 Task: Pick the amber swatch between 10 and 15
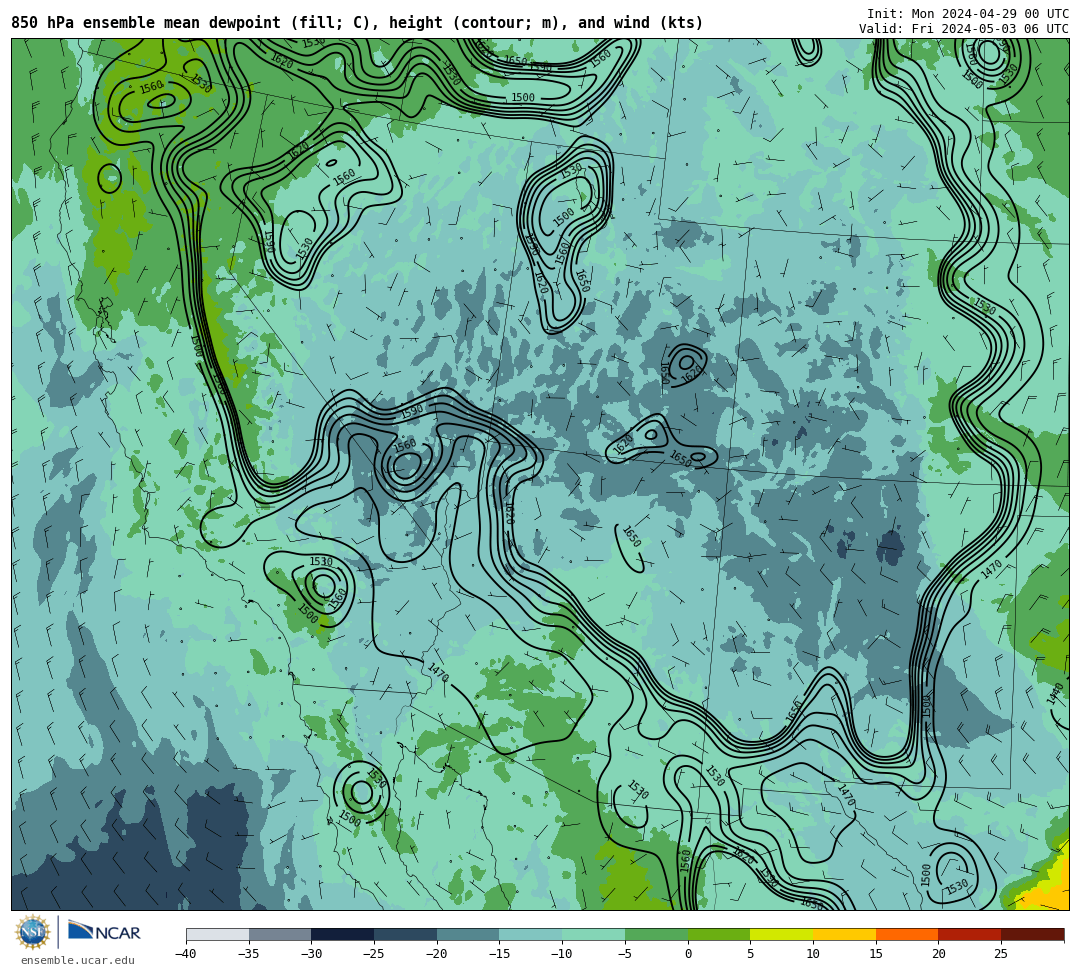coord(844,934)
